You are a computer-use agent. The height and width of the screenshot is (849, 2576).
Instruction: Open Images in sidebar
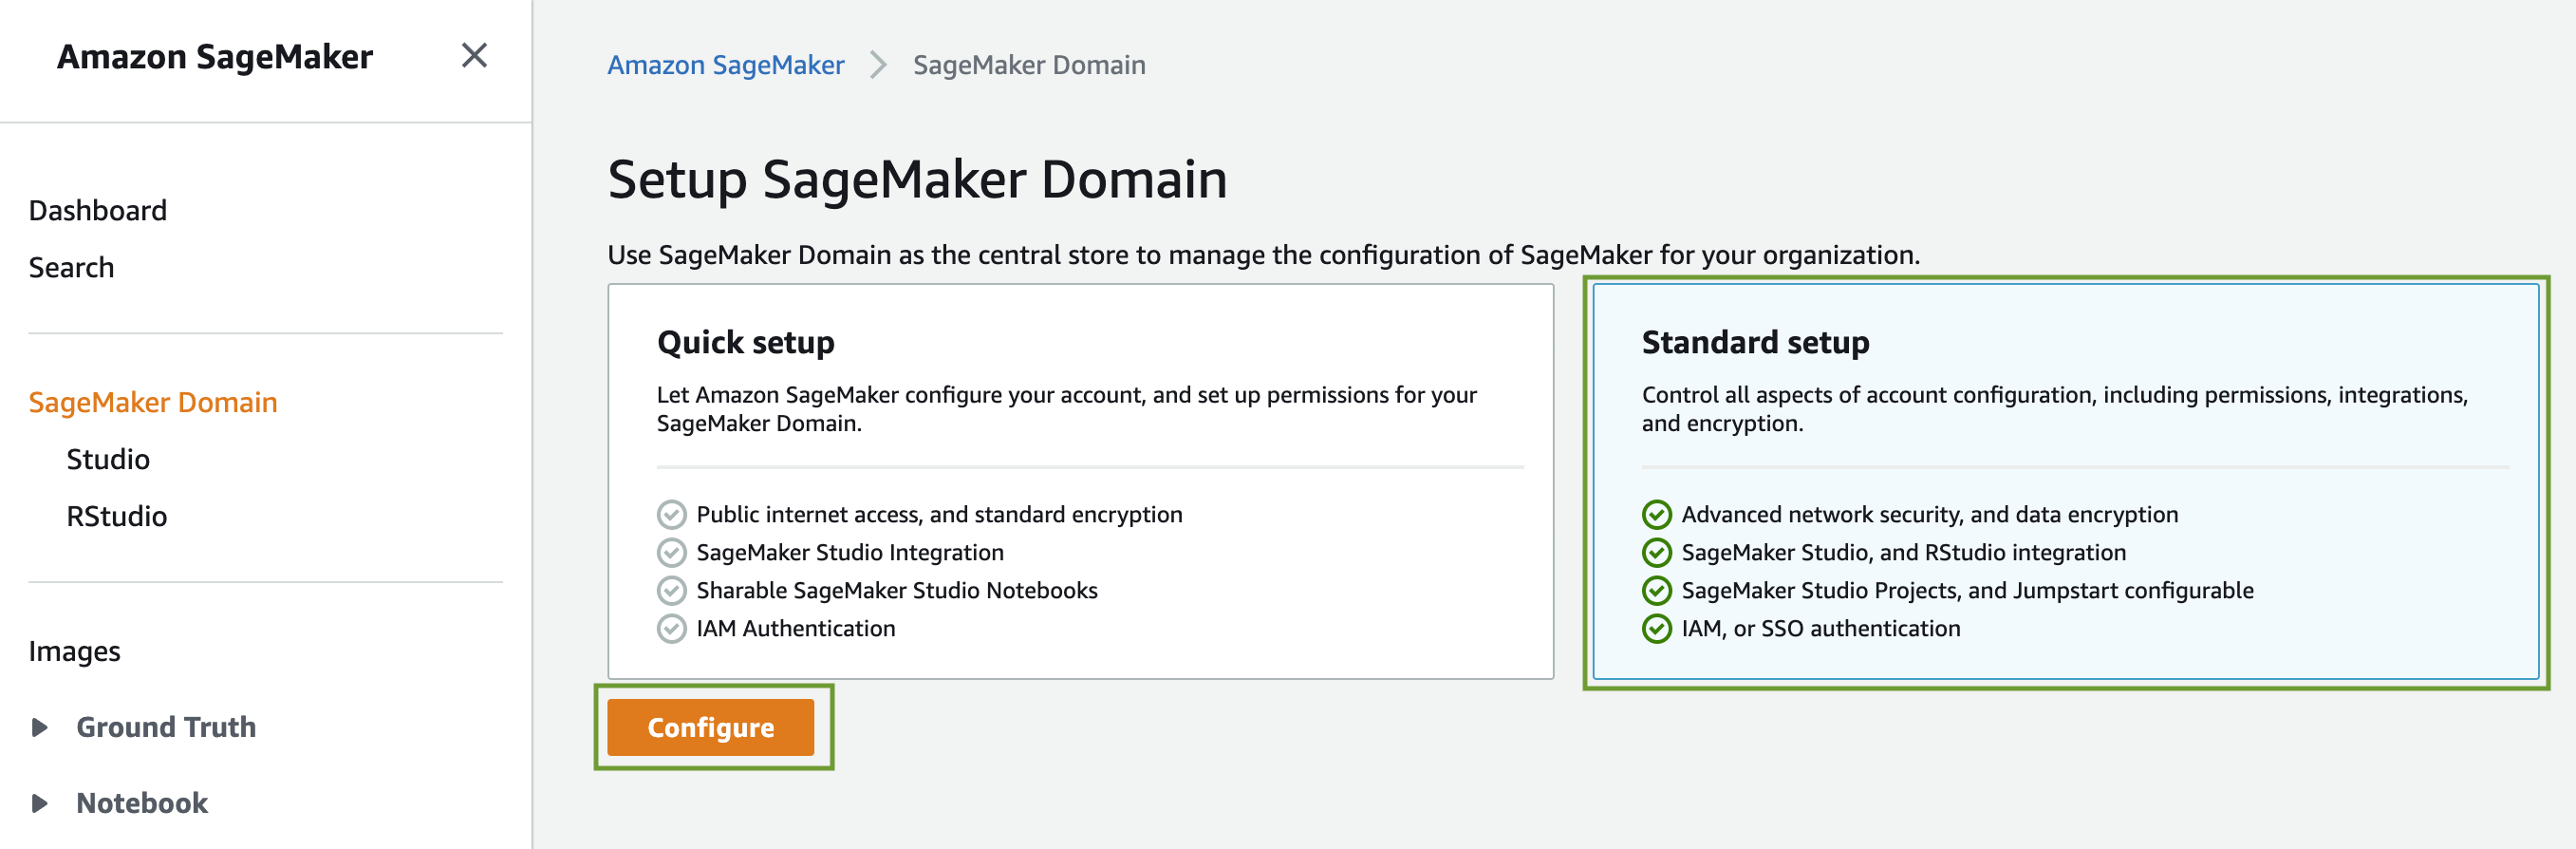pos(74,651)
